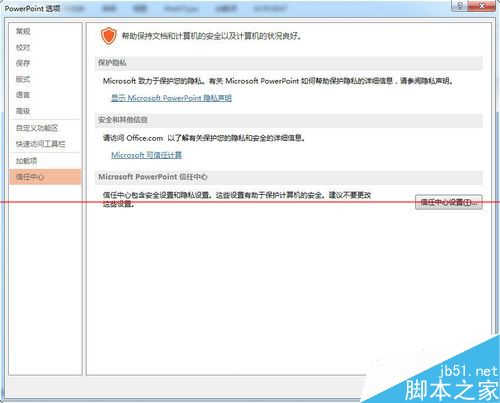Open the 校对 options category

pos(45,47)
